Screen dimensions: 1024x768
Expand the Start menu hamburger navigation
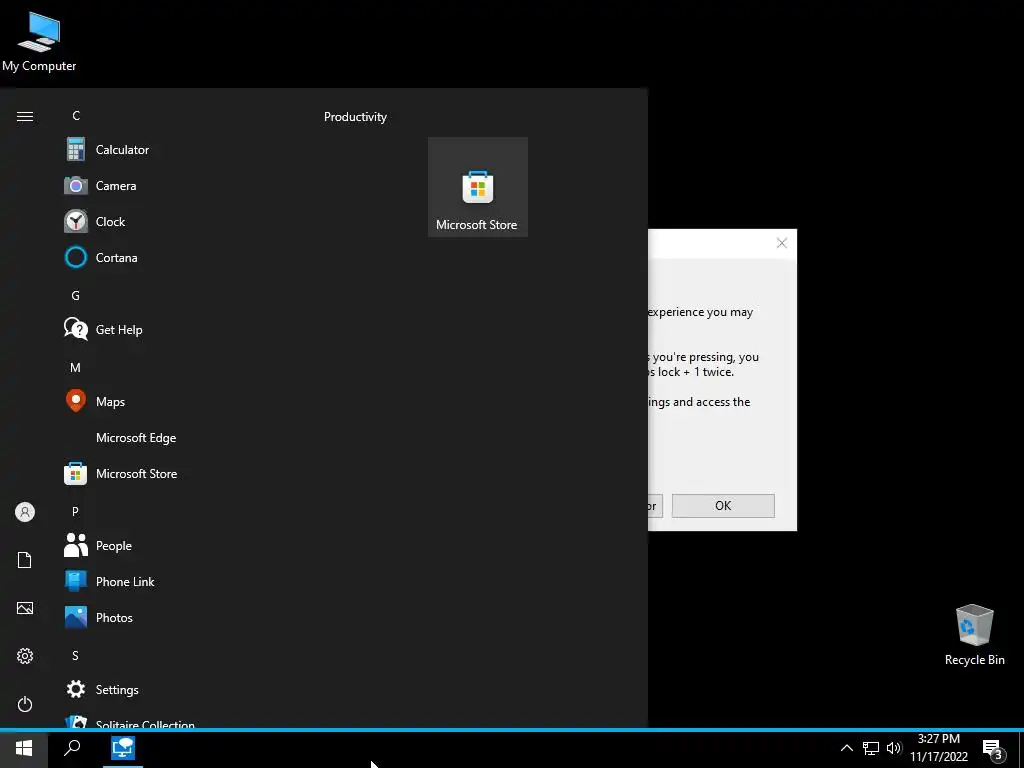click(25, 116)
